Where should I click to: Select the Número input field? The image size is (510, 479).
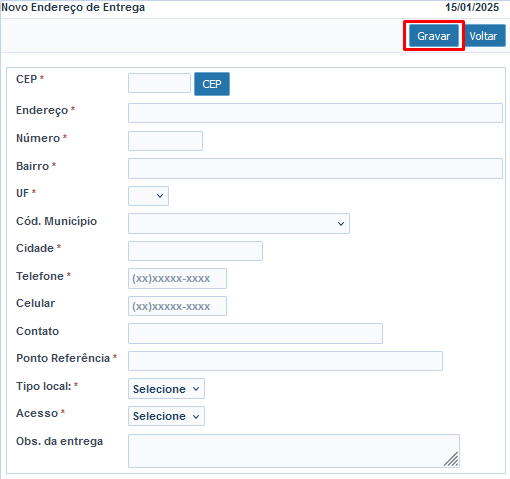165,141
